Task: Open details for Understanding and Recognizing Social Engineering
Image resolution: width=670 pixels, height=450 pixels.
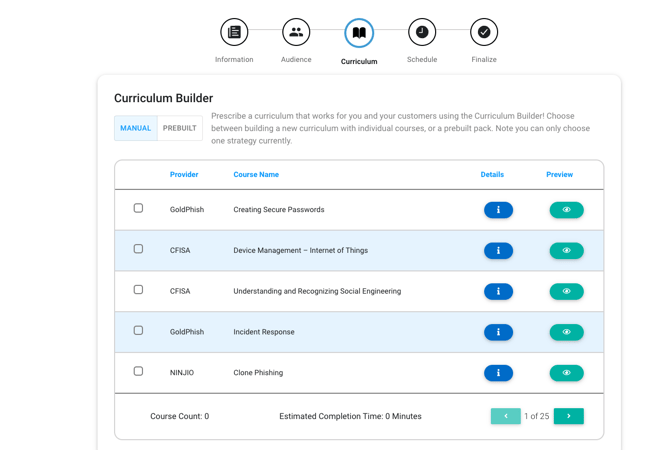Action: pos(498,292)
